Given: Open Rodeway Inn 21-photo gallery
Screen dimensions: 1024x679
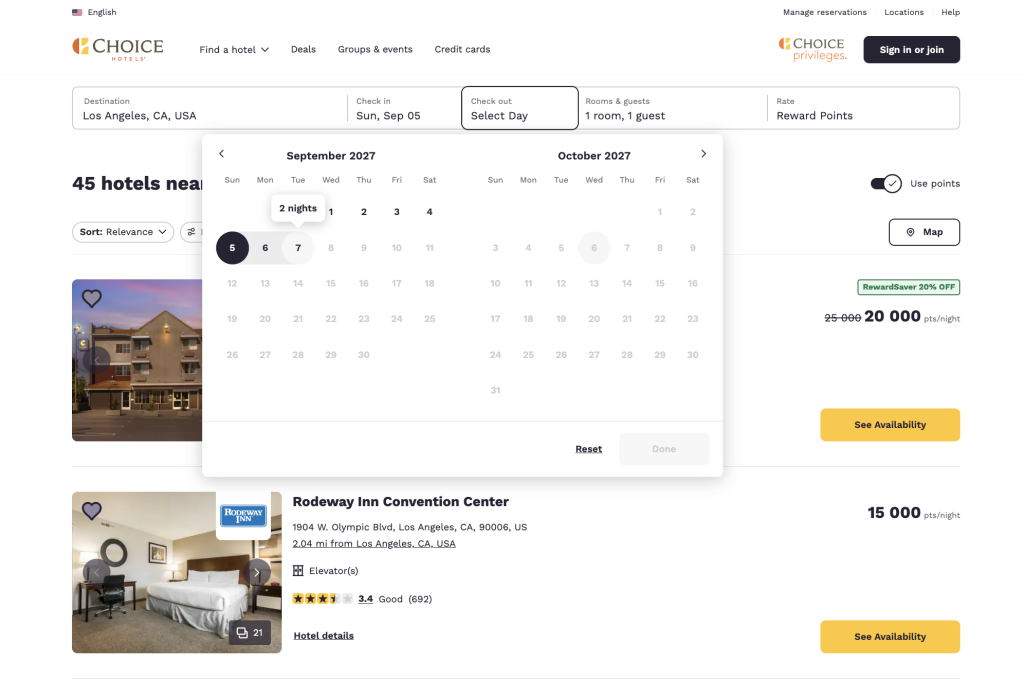Looking at the screenshot, I should [249, 633].
